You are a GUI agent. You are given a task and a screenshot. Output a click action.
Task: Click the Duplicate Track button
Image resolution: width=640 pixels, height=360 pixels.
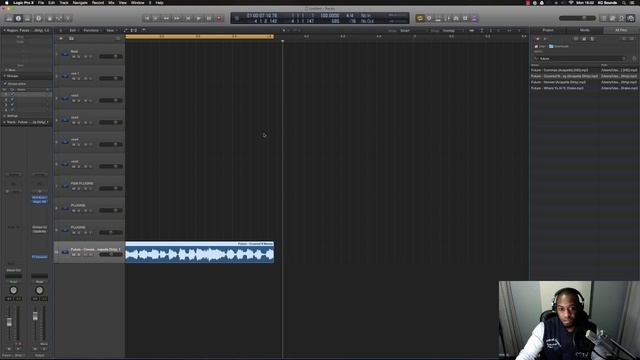pos(71,38)
